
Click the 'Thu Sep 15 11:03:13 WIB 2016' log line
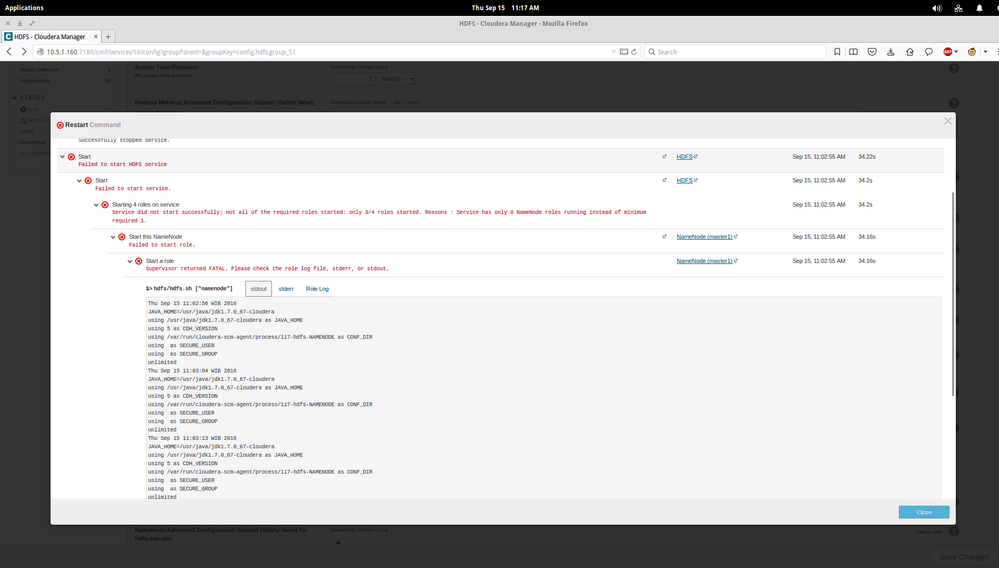[192, 439]
